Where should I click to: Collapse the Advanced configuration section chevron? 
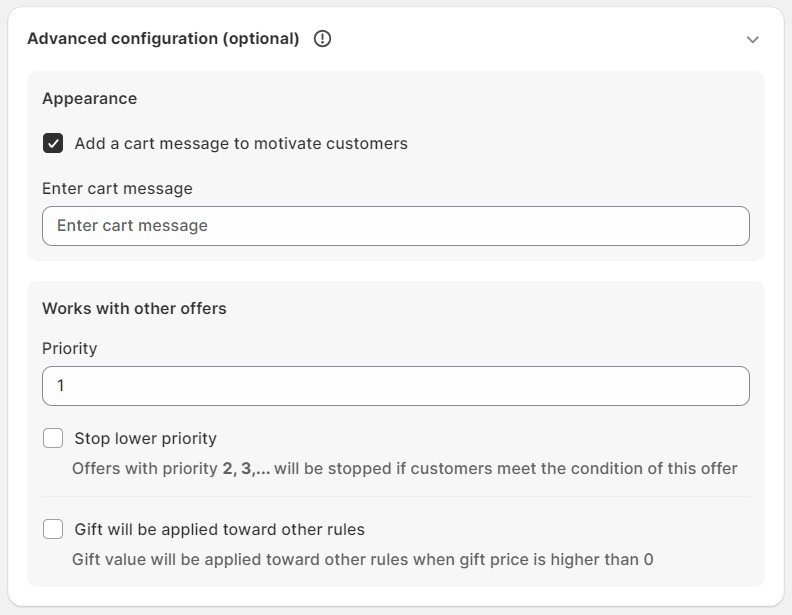[753, 39]
